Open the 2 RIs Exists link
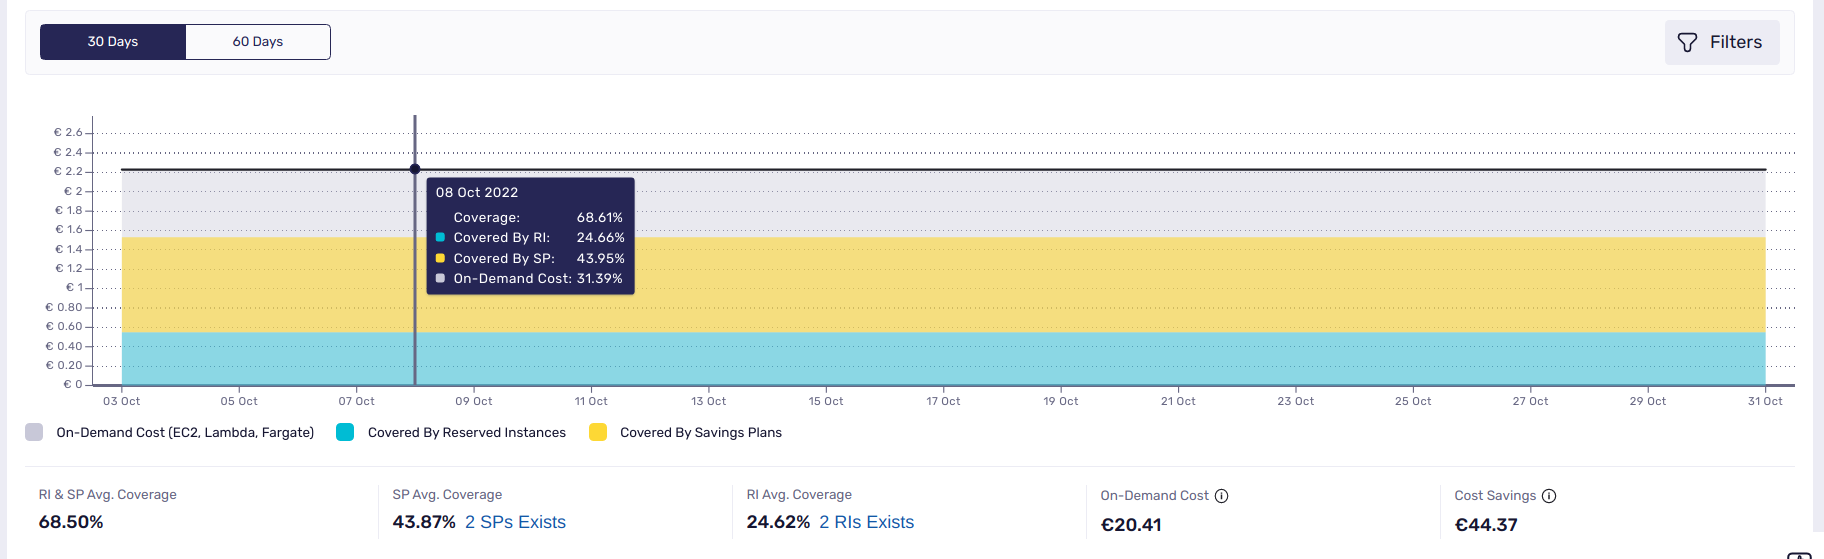 point(866,522)
